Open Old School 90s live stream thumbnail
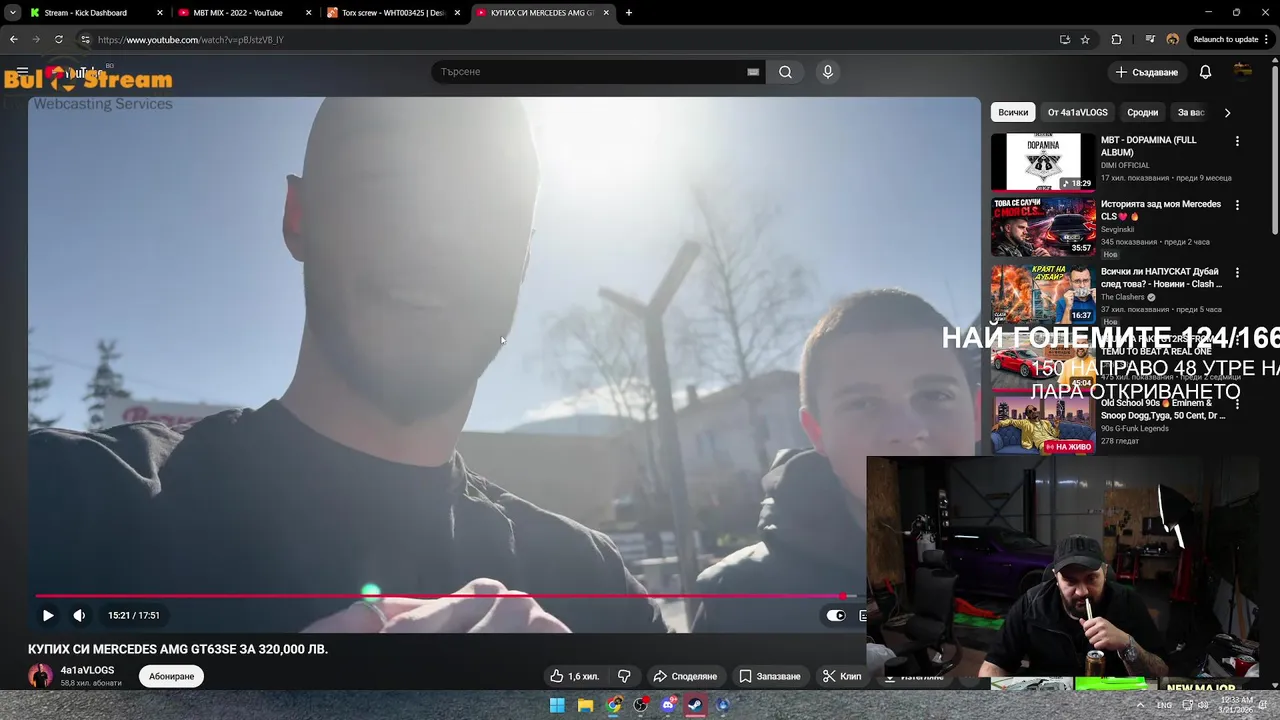This screenshot has width=1280, height=720. pyautogui.click(x=1043, y=425)
